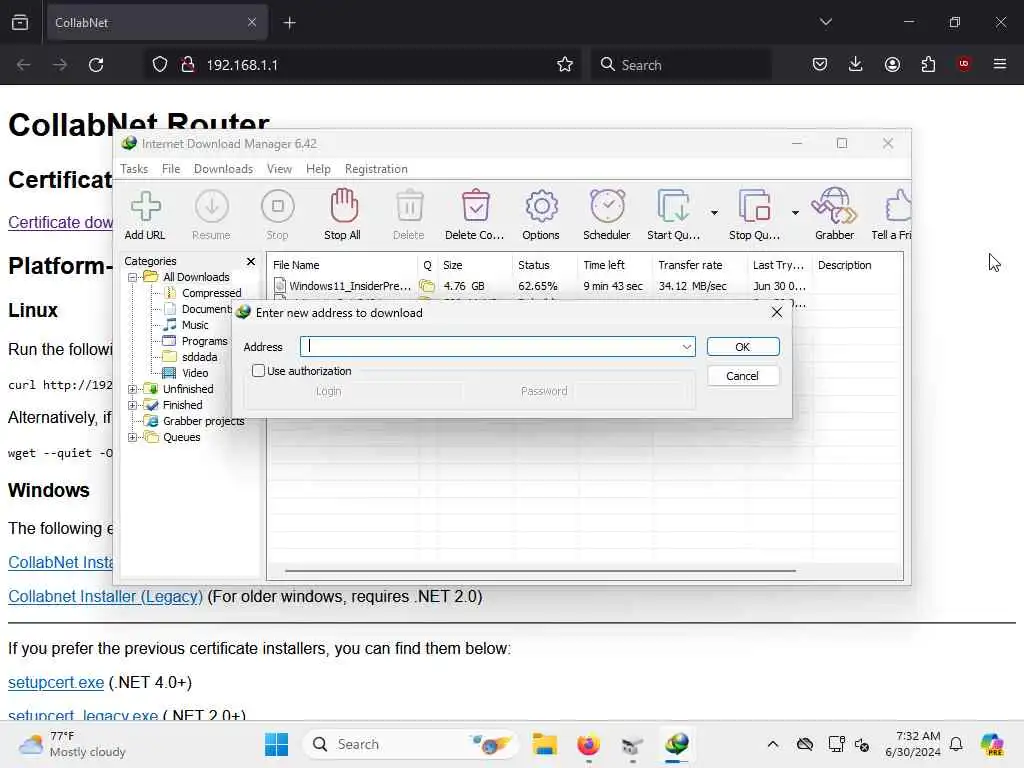Click the Save to Pocket icon
Image resolution: width=1024 pixels, height=768 pixels.
pyautogui.click(x=820, y=64)
